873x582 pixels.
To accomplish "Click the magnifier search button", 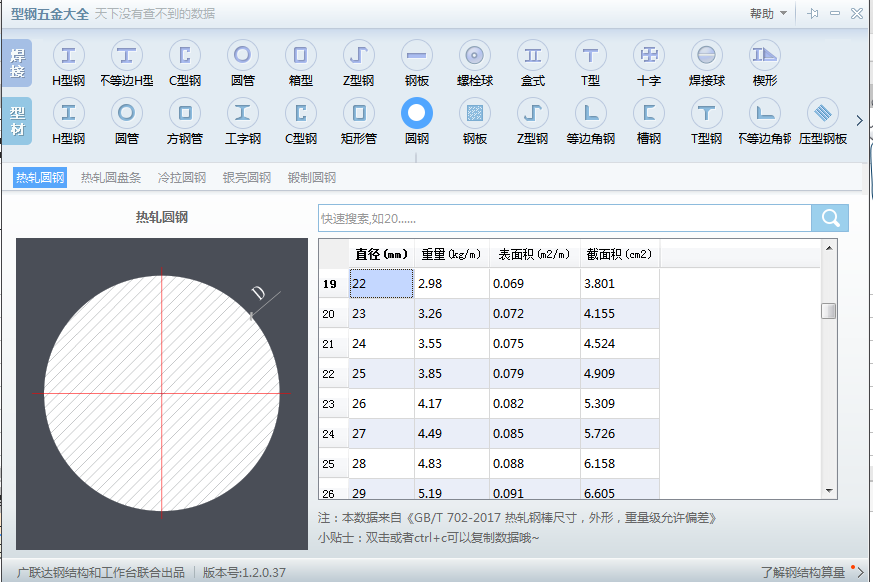I will (830, 218).
